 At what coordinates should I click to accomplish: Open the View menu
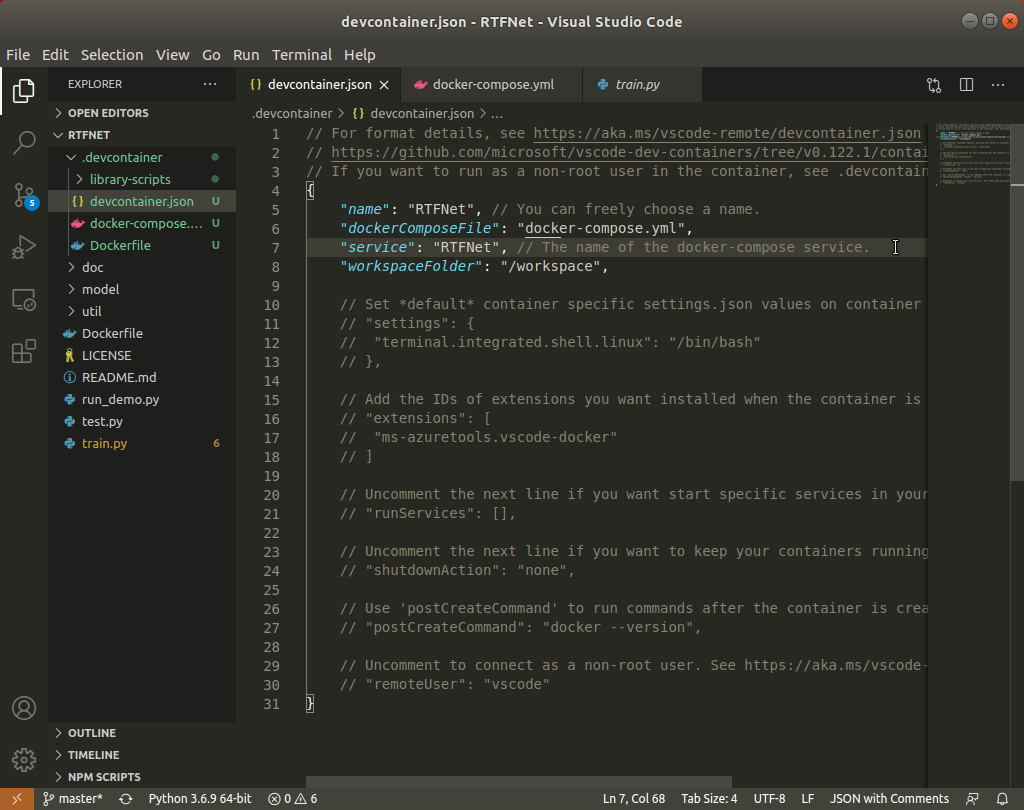pyautogui.click(x=172, y=55)
